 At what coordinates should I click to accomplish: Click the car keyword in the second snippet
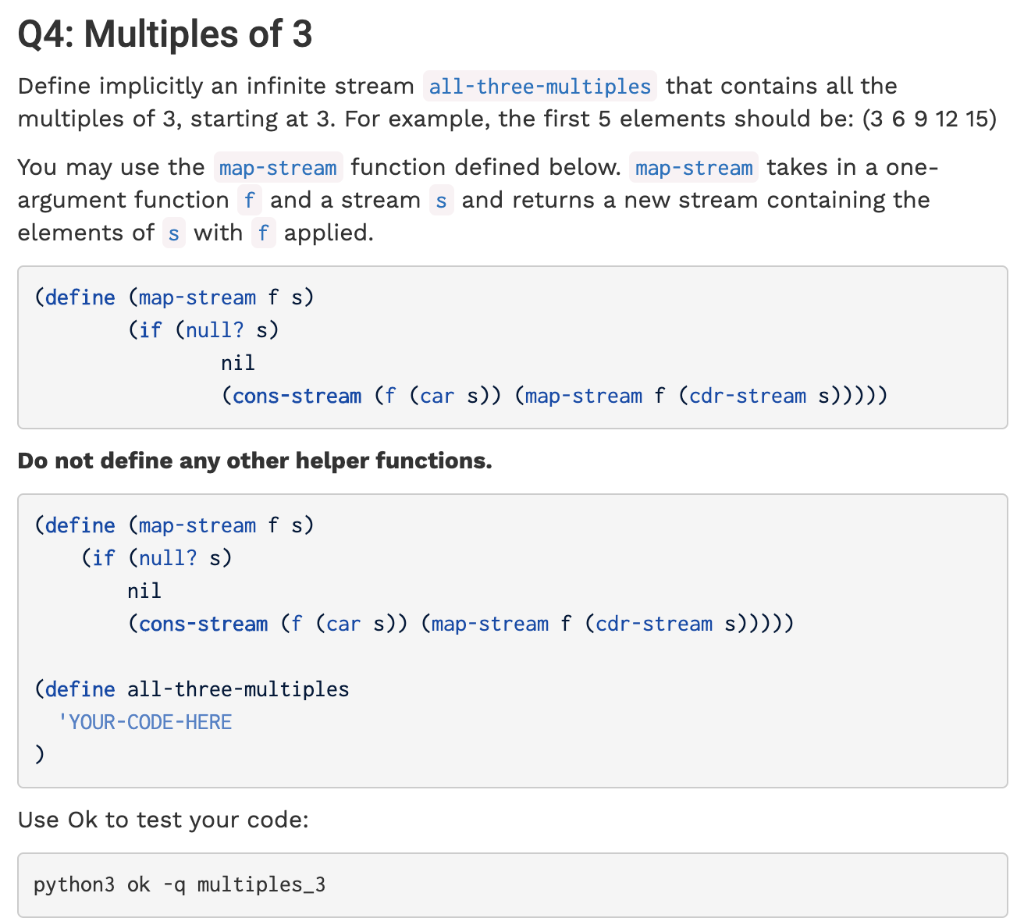(343, 624)
